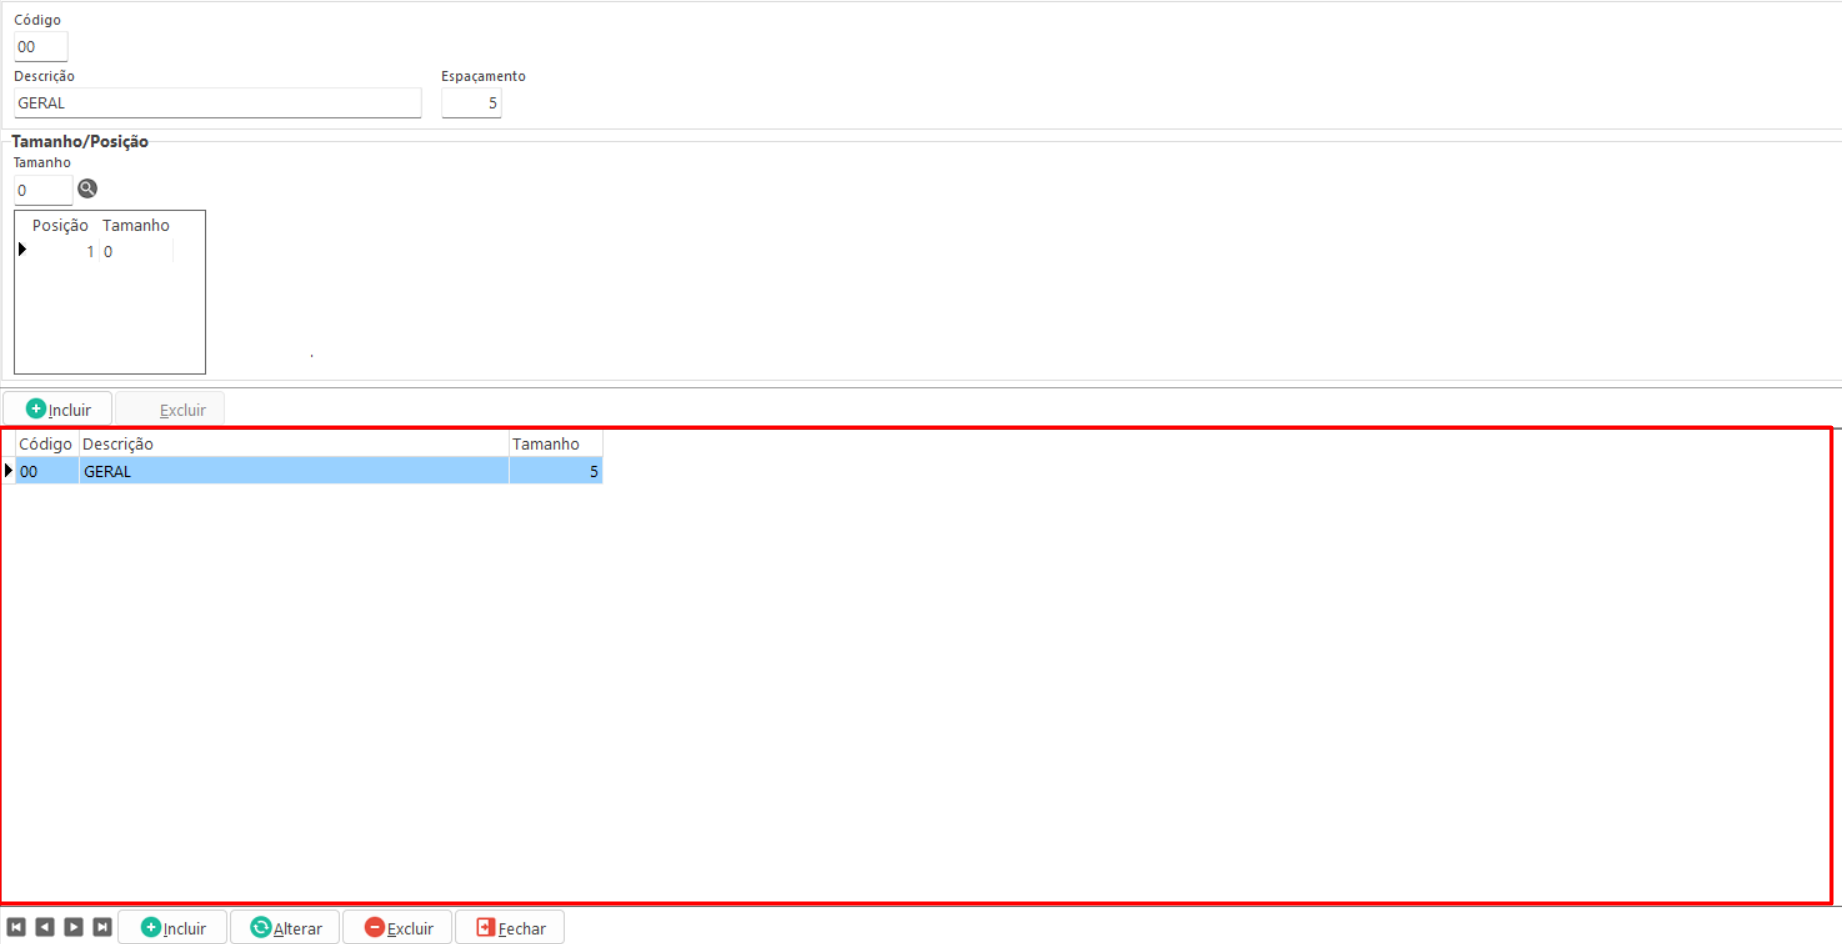Go to previous record navigation arrow
Screen dimensions: 1842x944
click(x=45, y=927)
